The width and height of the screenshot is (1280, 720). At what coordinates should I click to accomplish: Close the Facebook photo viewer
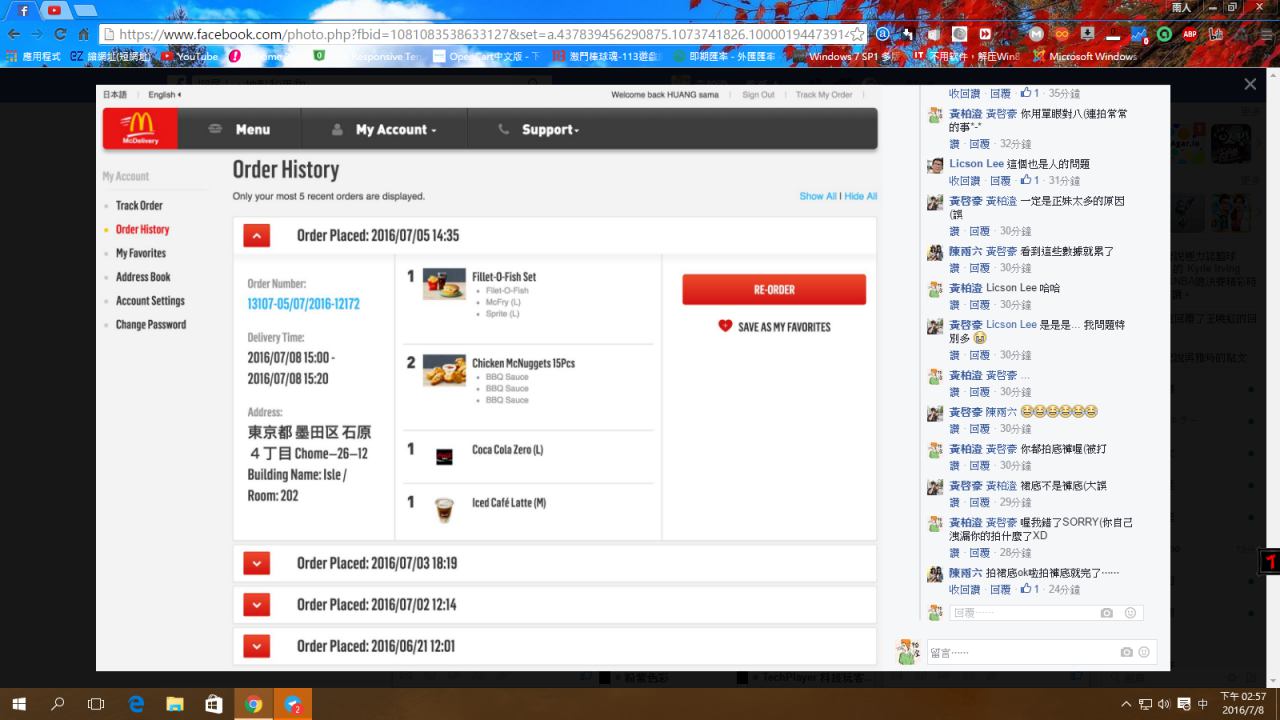click(1249, 85)
